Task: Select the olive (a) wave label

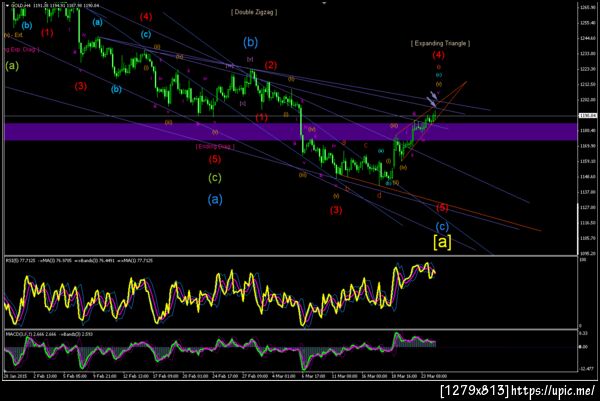Action: 12,66
